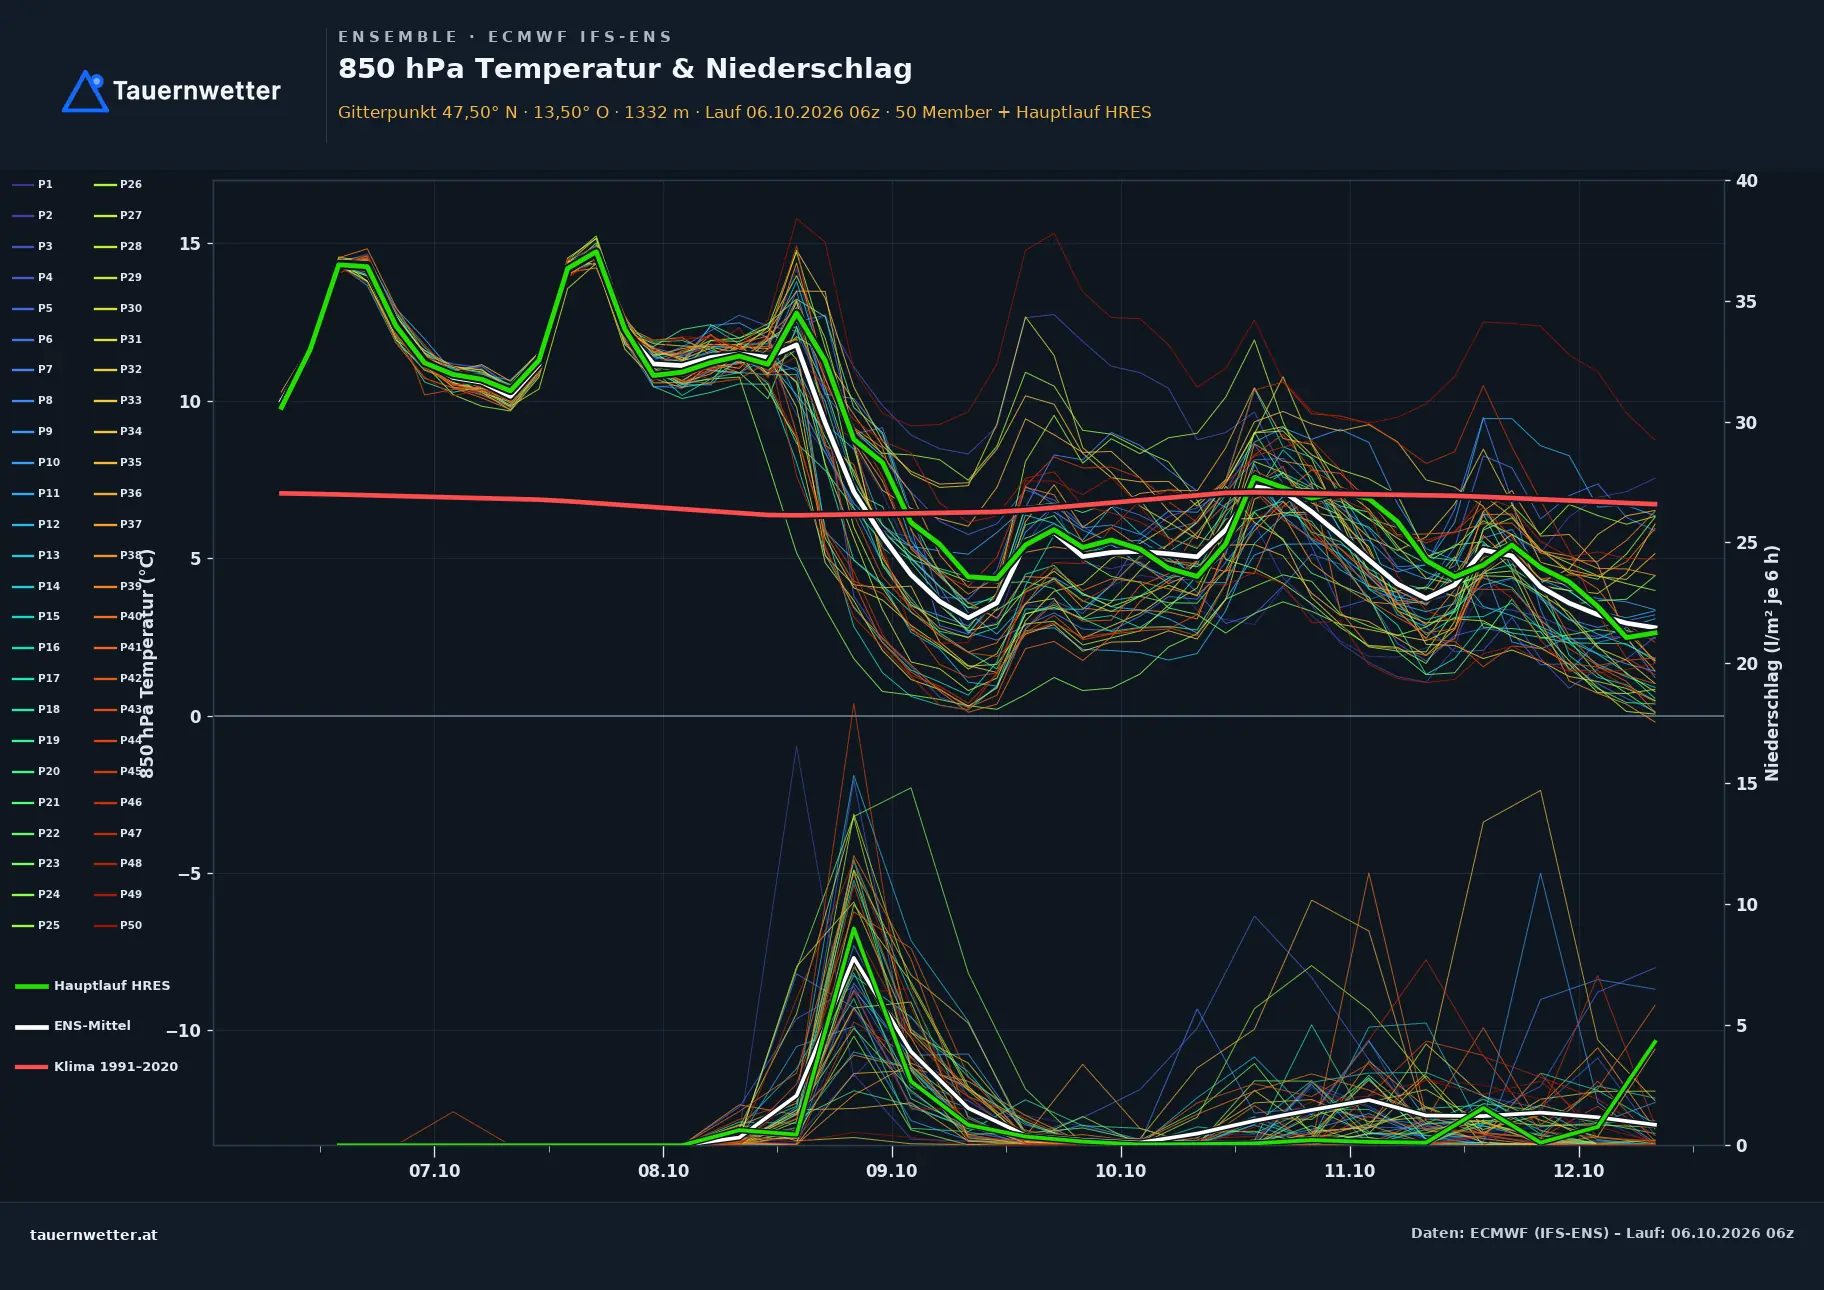
Task: Click the −10 temperature axis tick label
Action: click(x=183, y=1031)
